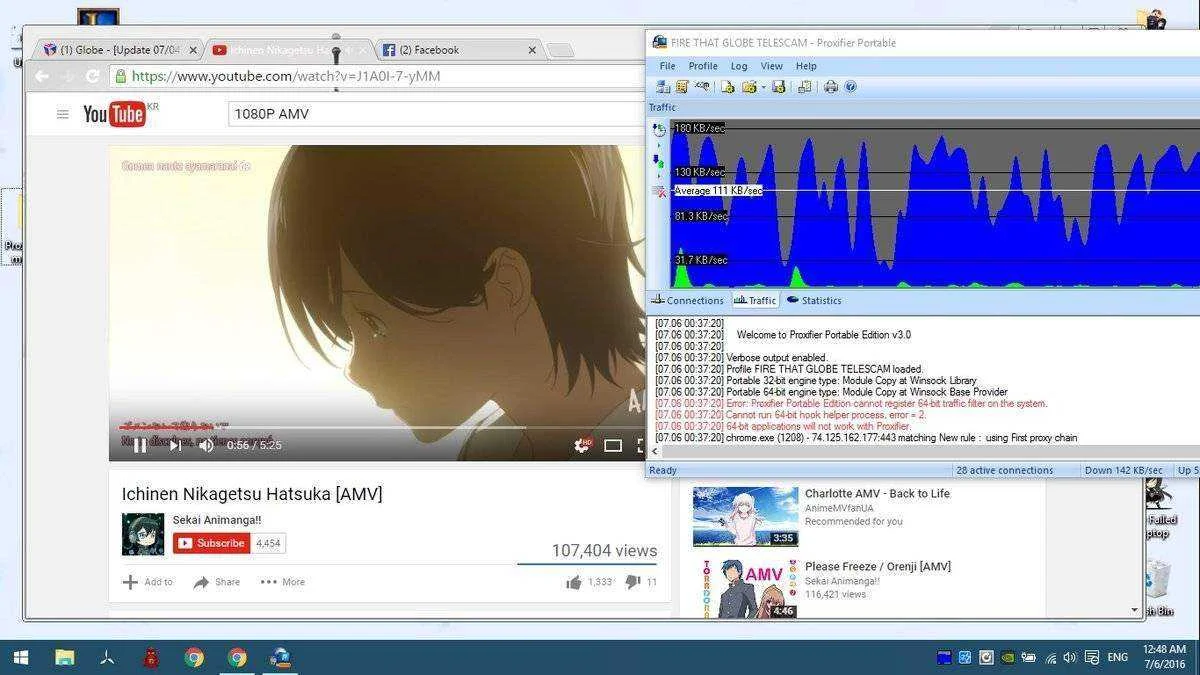Screen dimensions: 1200x675
Task: Click the YouTube logo
Action: click(x=114, y=114)
